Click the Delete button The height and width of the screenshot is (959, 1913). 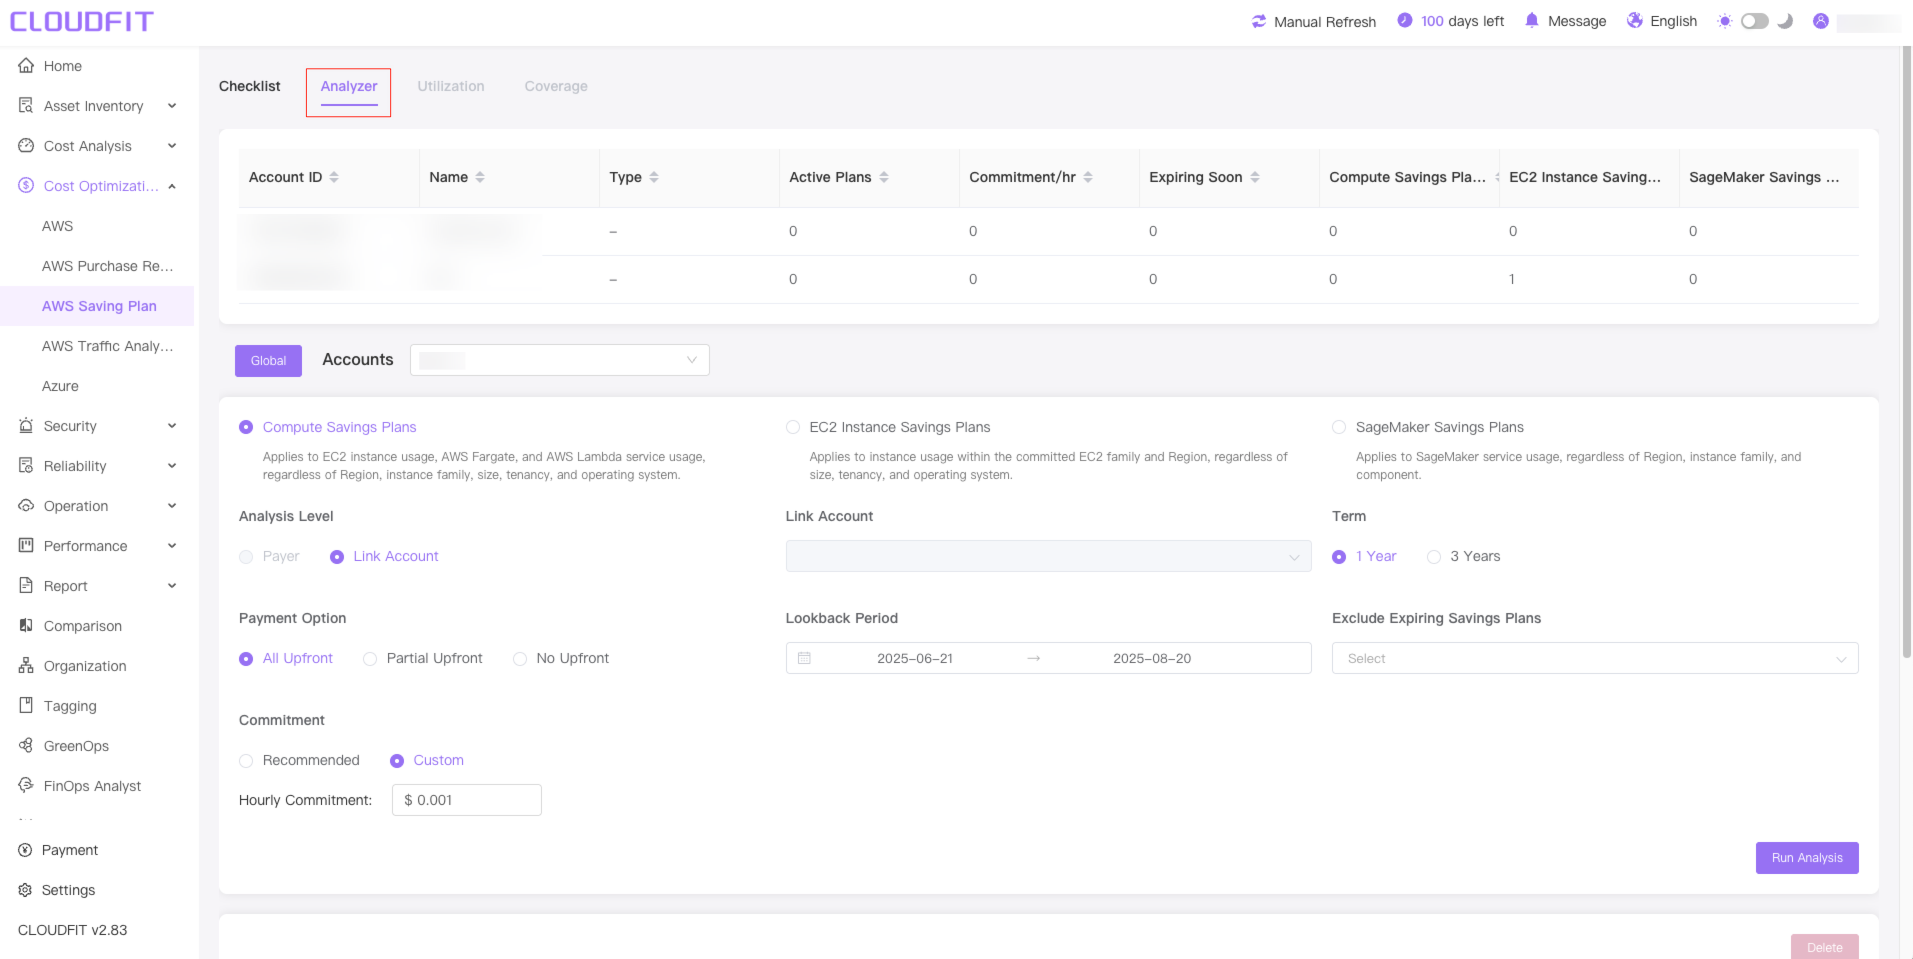[1825, 947]
